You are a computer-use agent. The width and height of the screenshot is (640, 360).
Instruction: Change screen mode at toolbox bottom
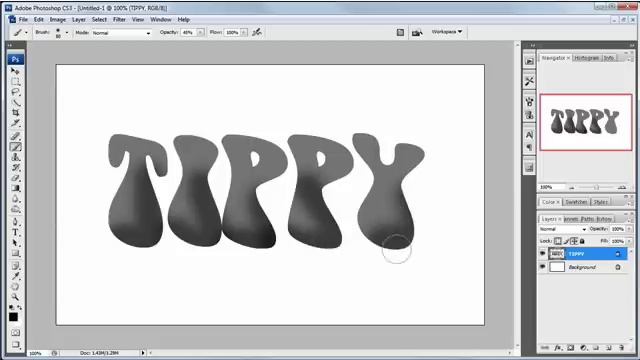click(15, 344)
